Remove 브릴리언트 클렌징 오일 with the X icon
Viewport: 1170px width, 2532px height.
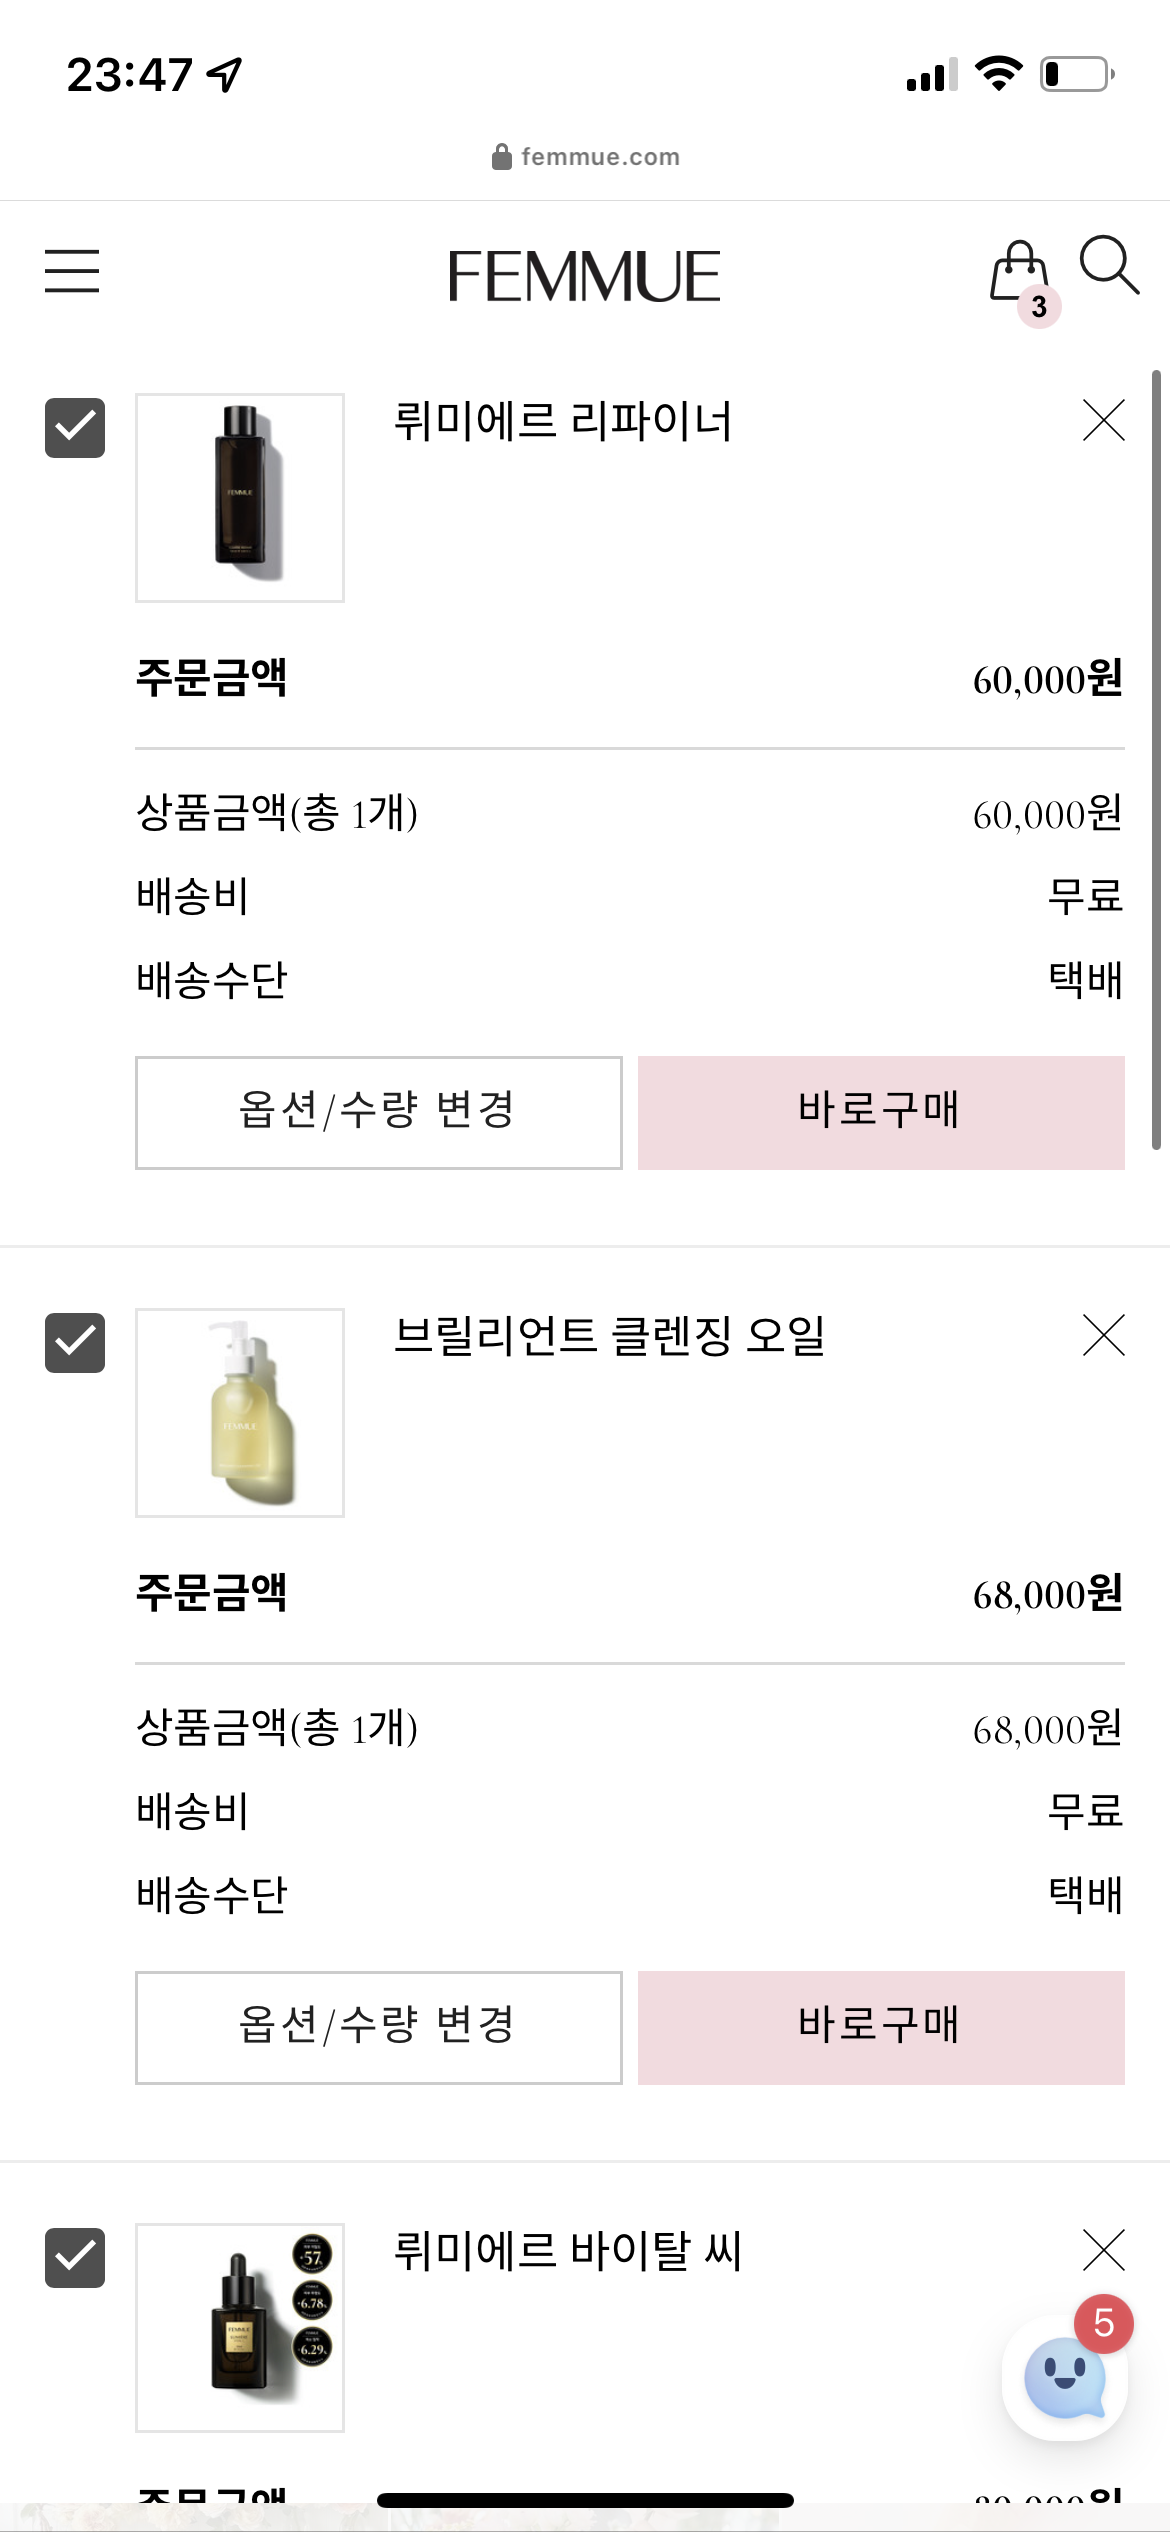click(x=1104, y=1335)
